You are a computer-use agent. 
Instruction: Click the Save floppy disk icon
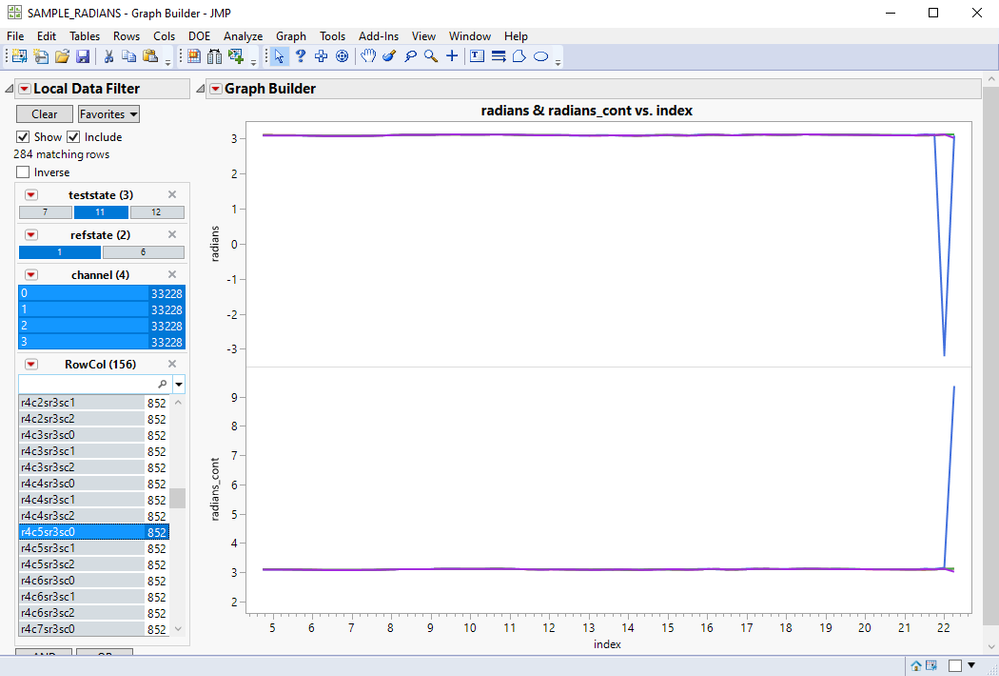click(83, 57)
